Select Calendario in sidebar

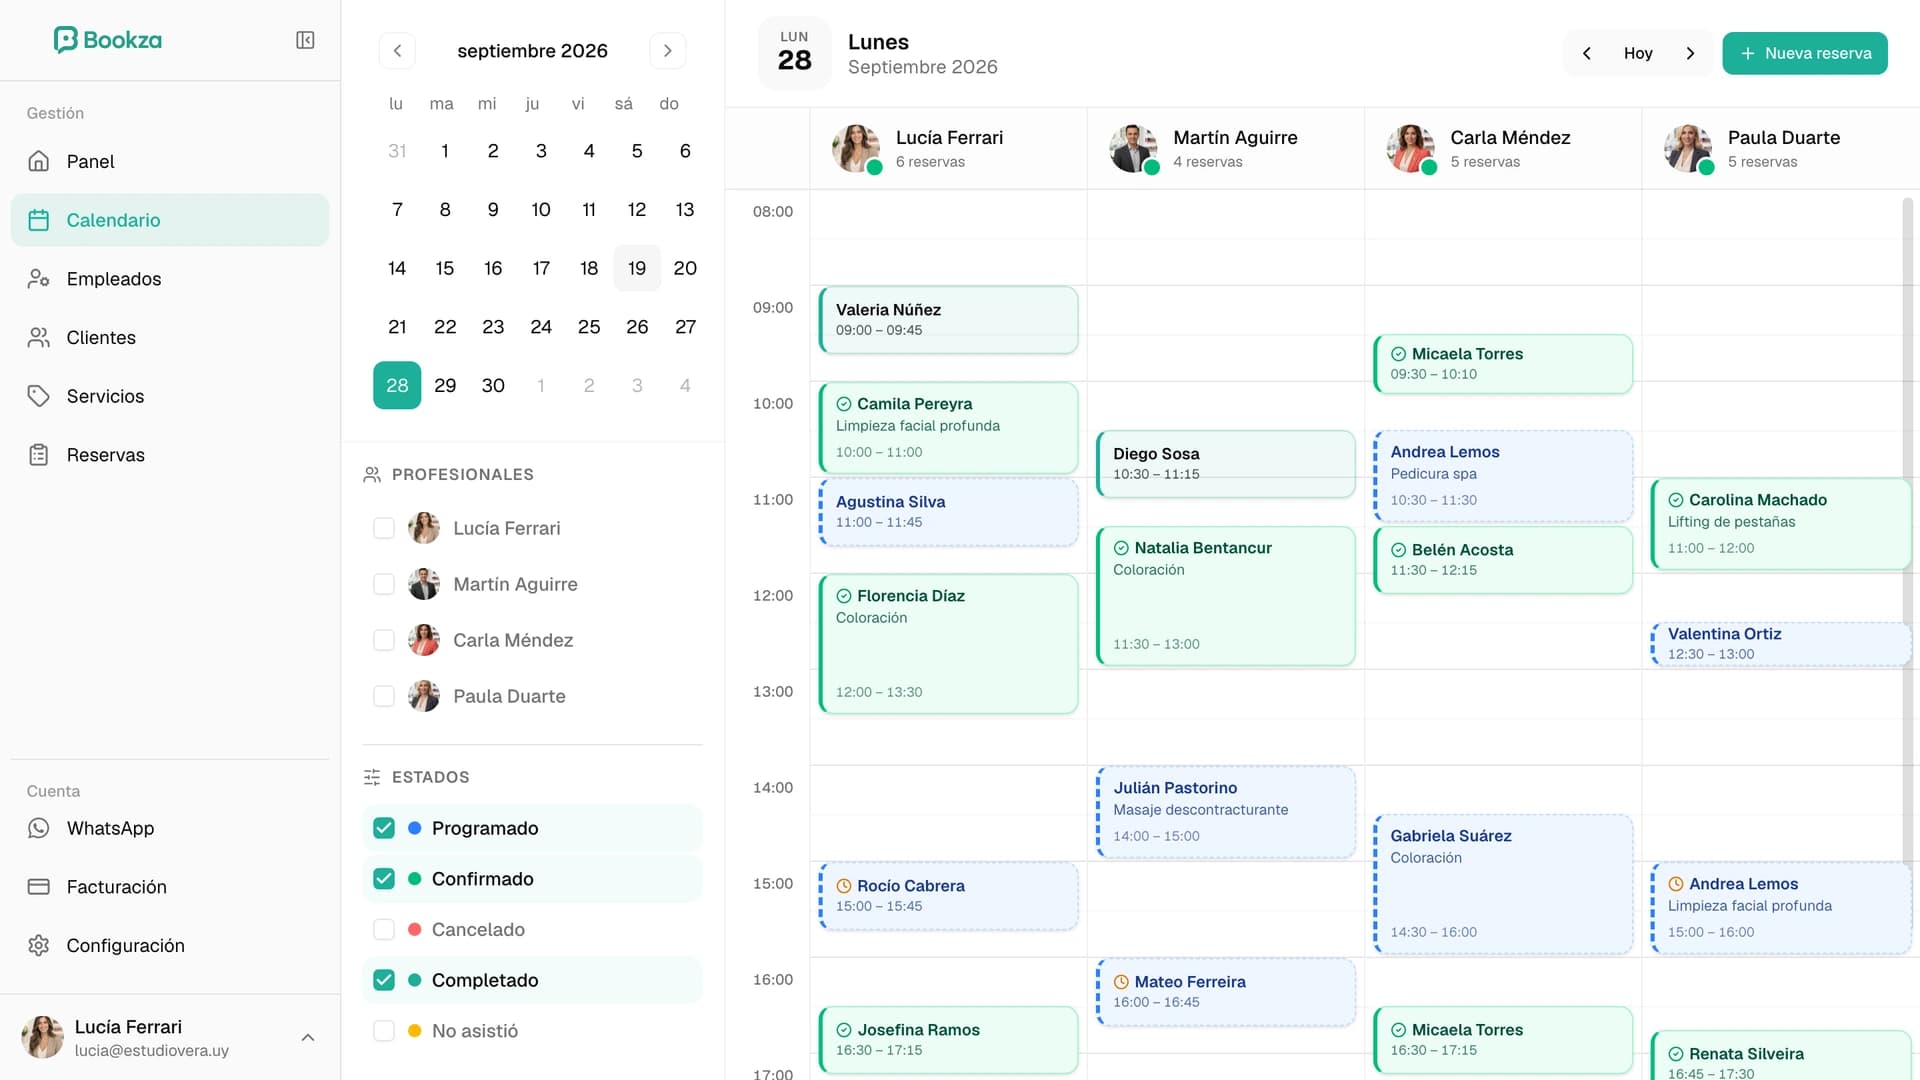(170, 220)
